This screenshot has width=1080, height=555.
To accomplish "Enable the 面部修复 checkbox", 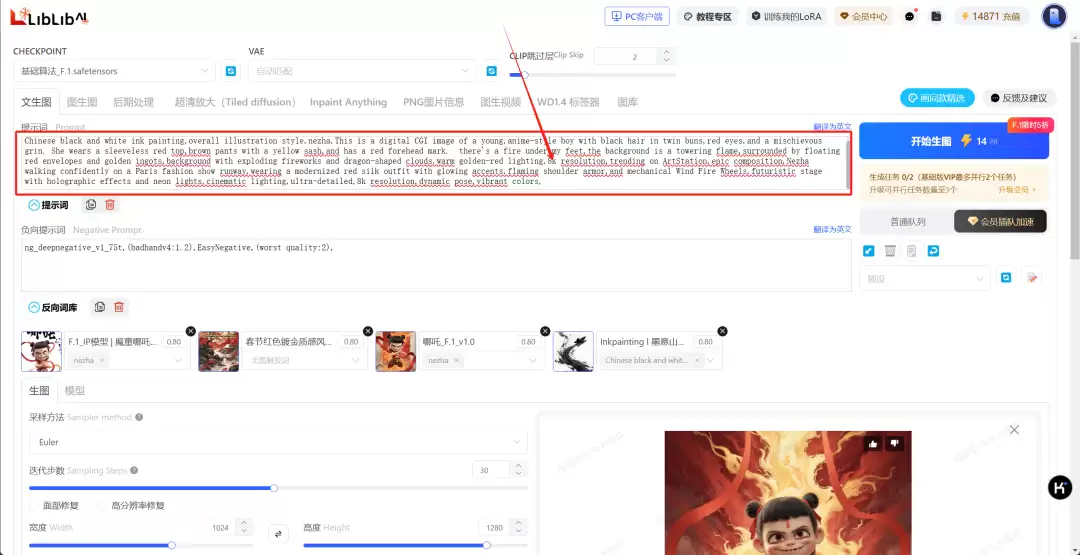I will coord(34,505).
